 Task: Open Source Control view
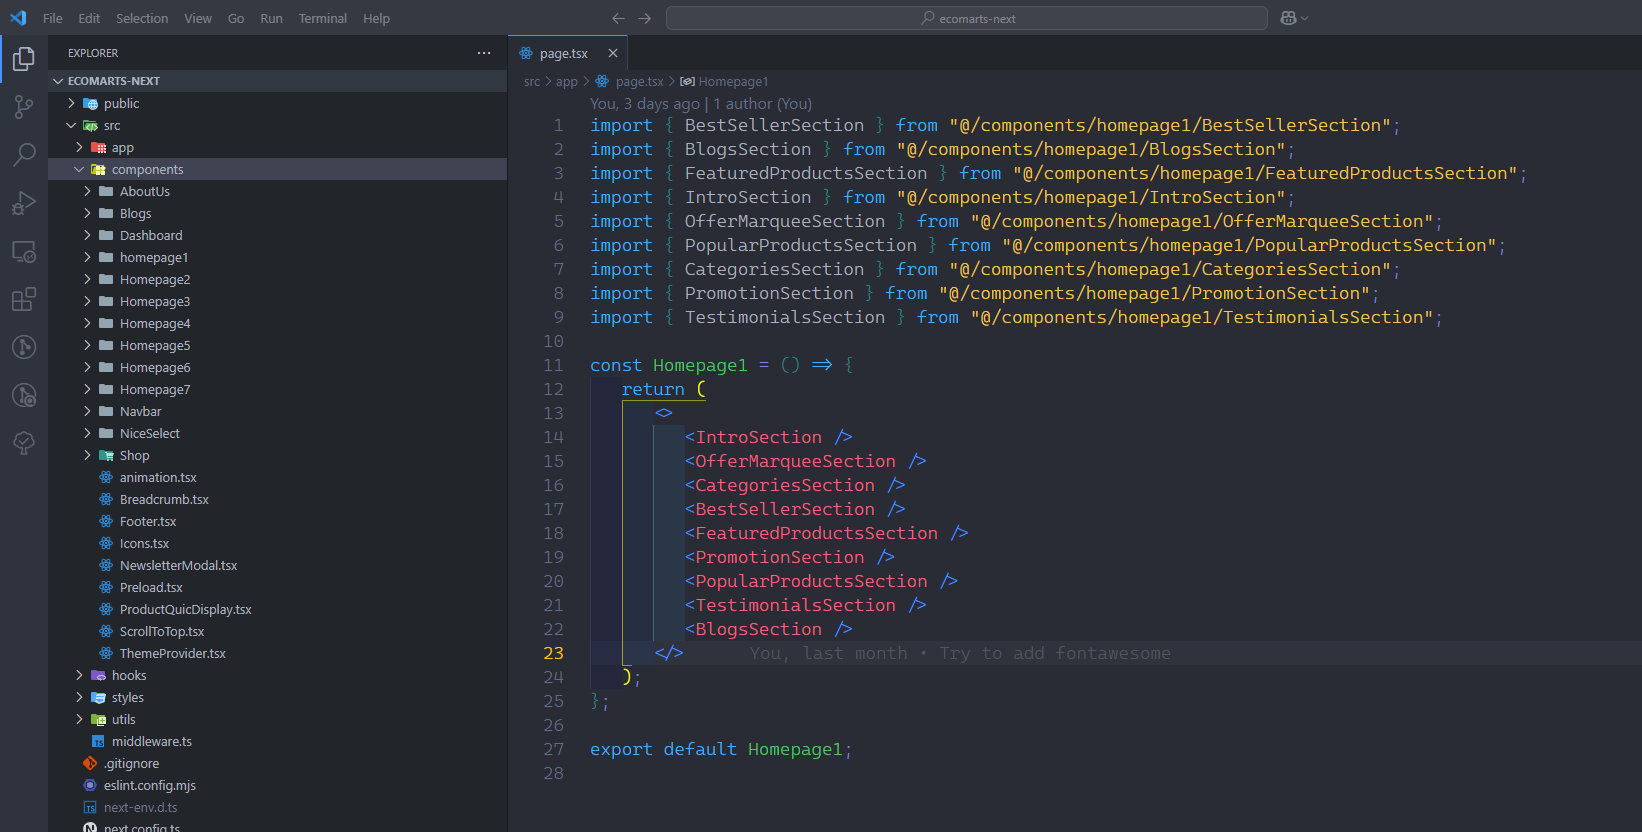click(24, 107)
